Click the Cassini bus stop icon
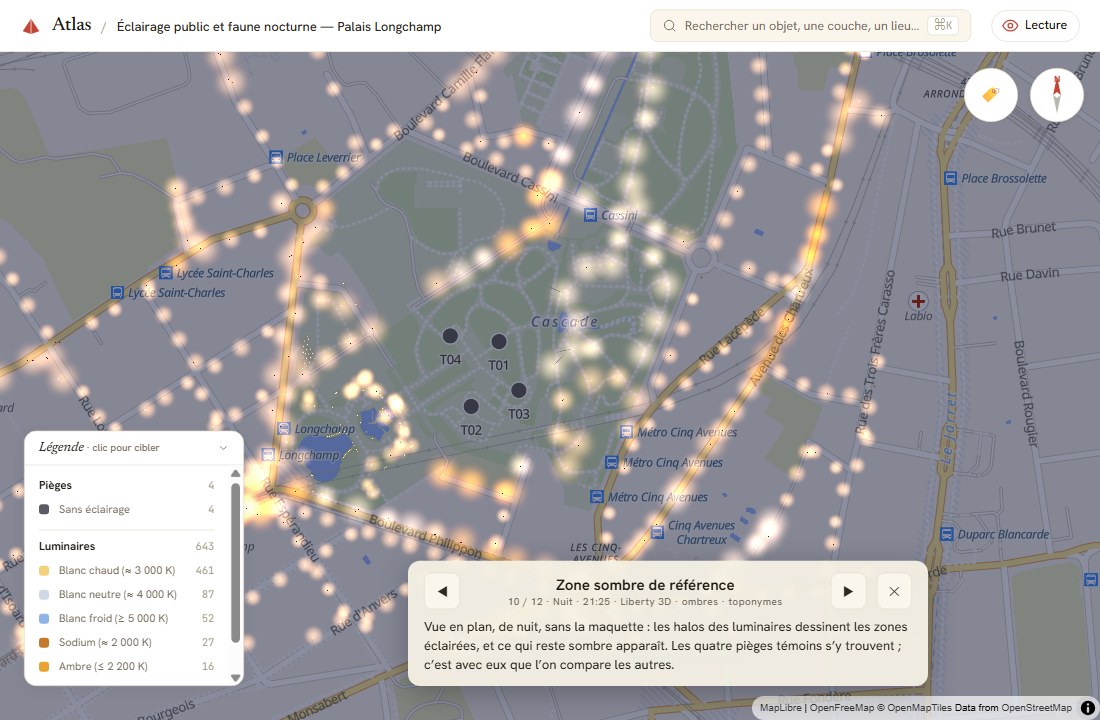The width and height of the screenshot is (1100, 720). coord(591,215)
